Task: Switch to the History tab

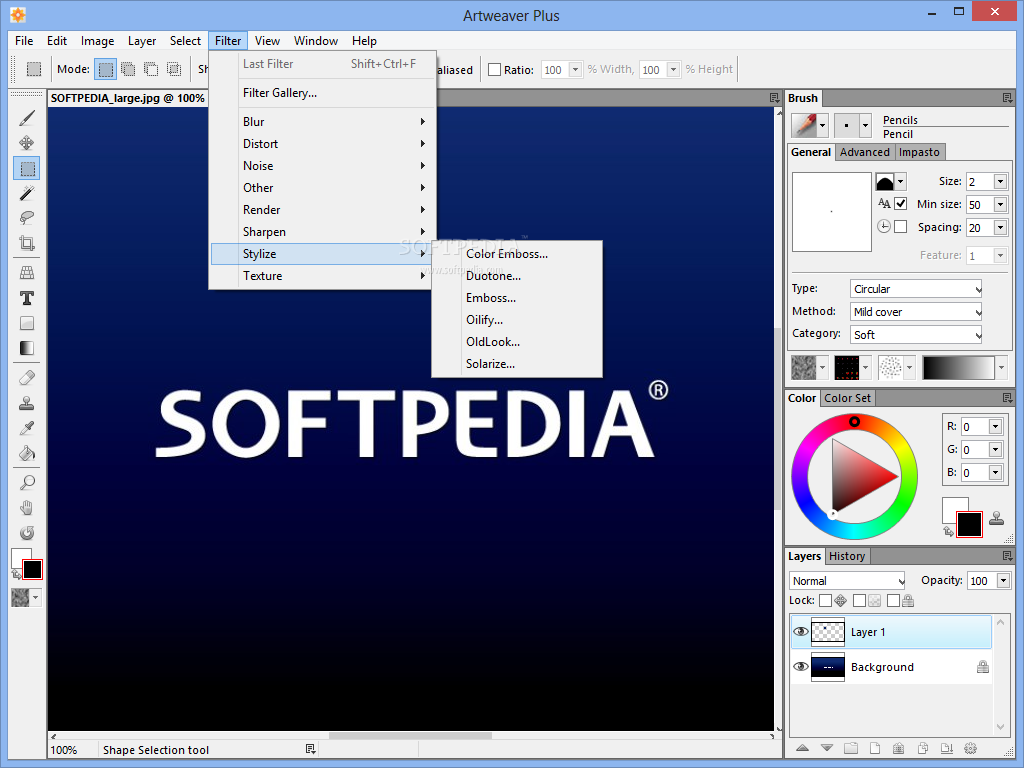Action: point(847,556)
